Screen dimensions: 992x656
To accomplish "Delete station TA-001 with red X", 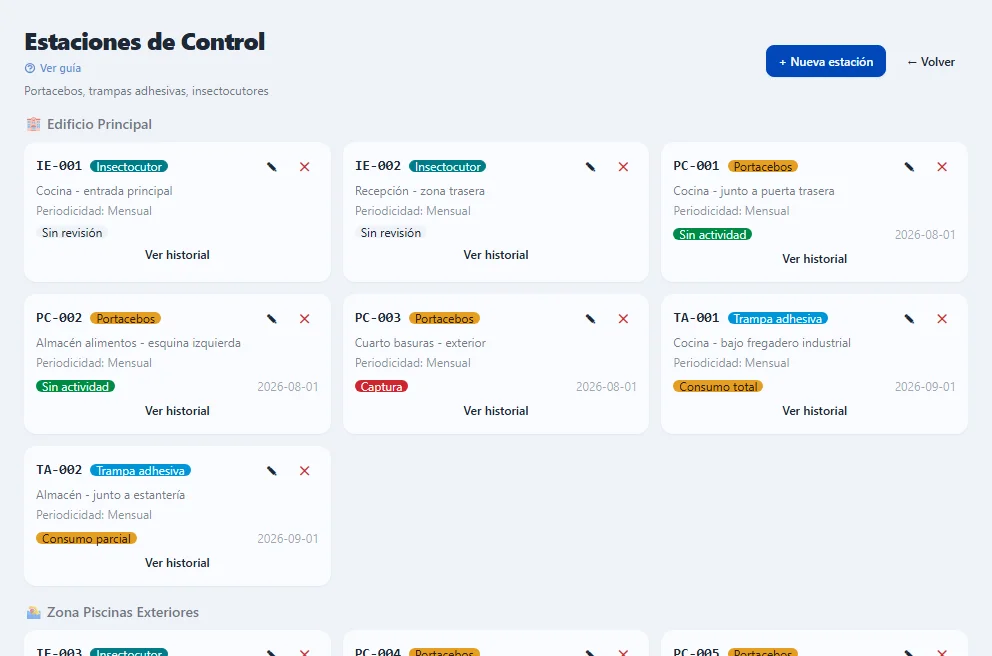I will coord(943,319).
